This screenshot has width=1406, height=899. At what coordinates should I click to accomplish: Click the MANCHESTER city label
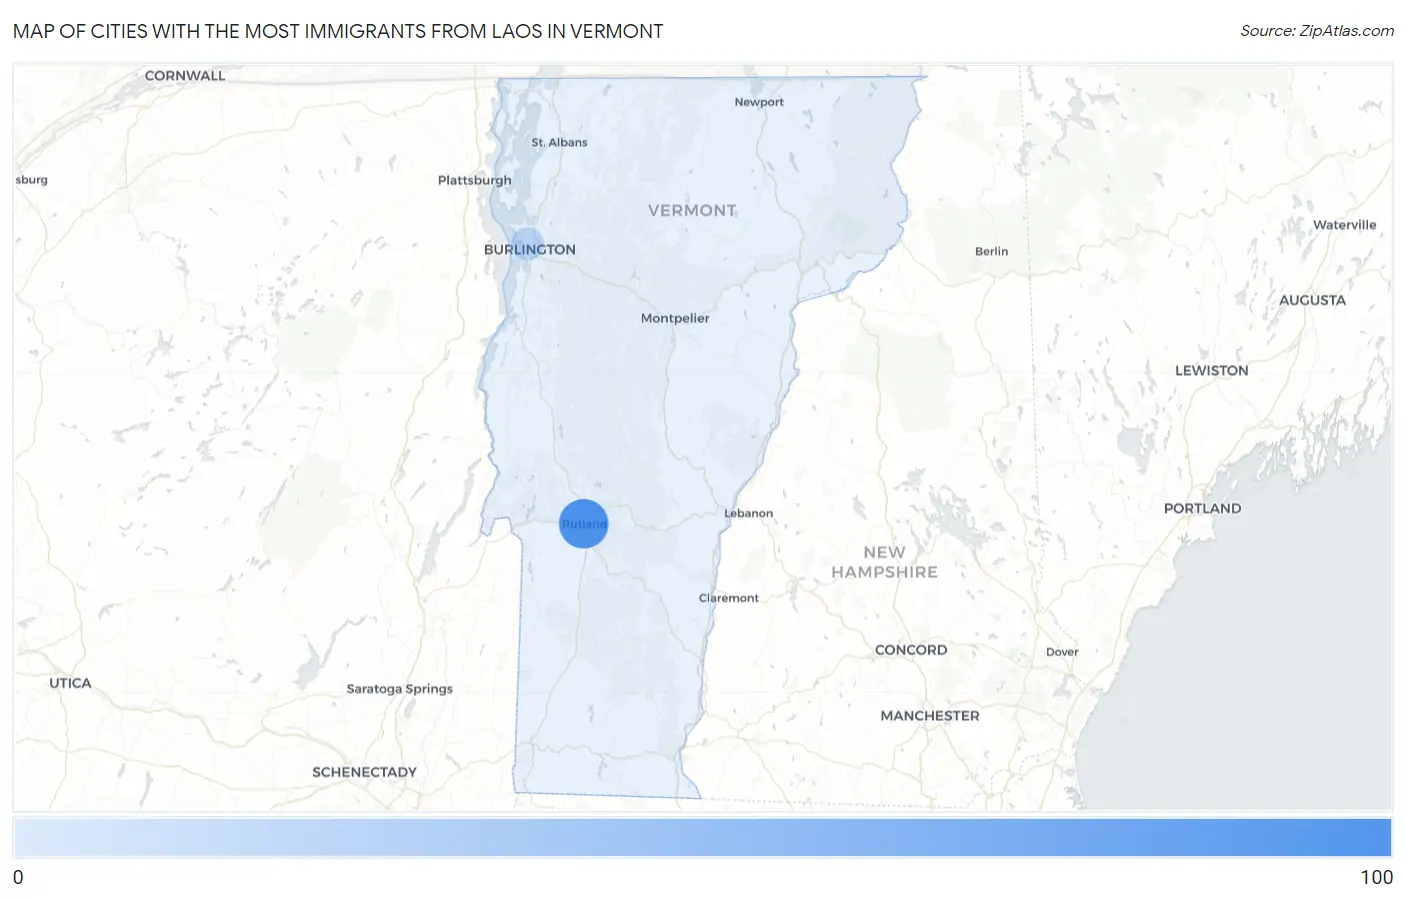(930, 716)
